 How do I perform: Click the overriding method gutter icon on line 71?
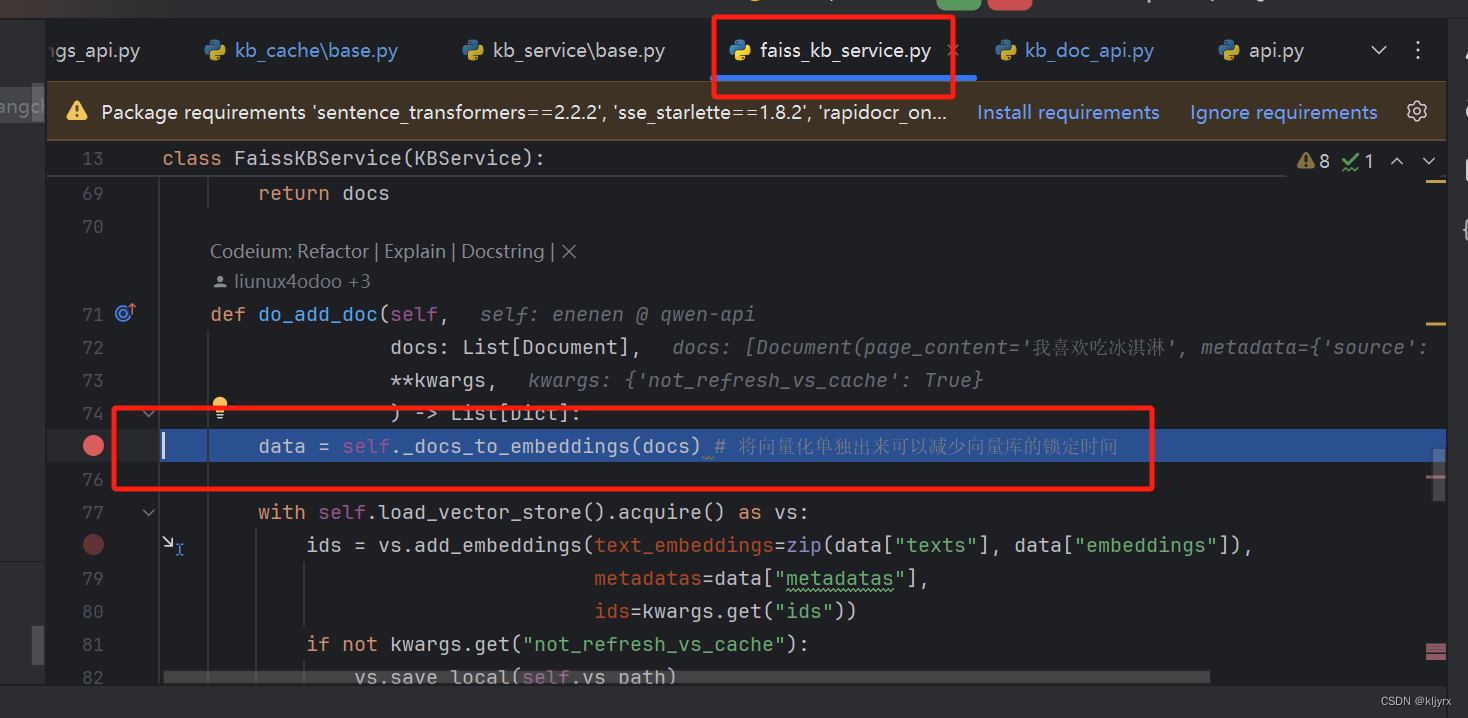pos(124,313)
